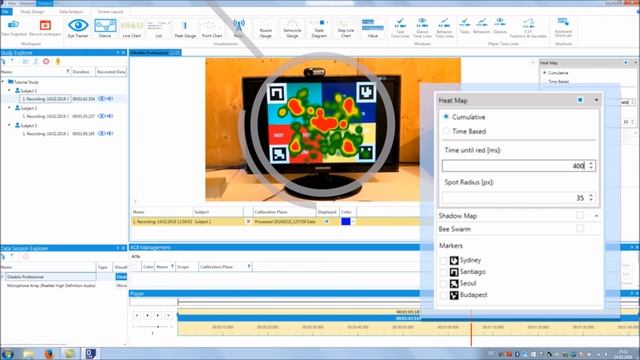Check the Santiago marker checkbox
Image resolution: width=640 pixels, height=360 pixels.
tap(444, 272)
